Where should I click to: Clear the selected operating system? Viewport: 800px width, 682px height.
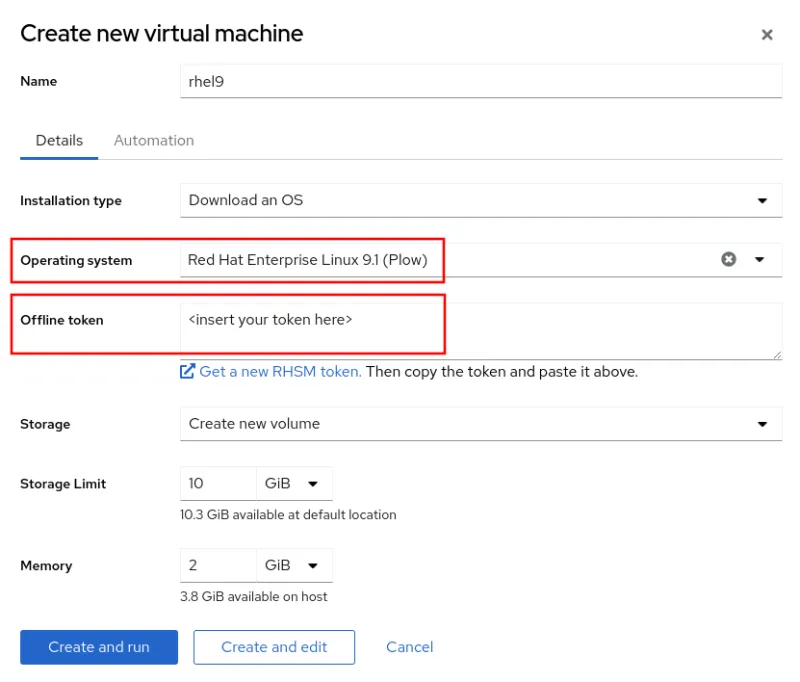tap(730, 259)
